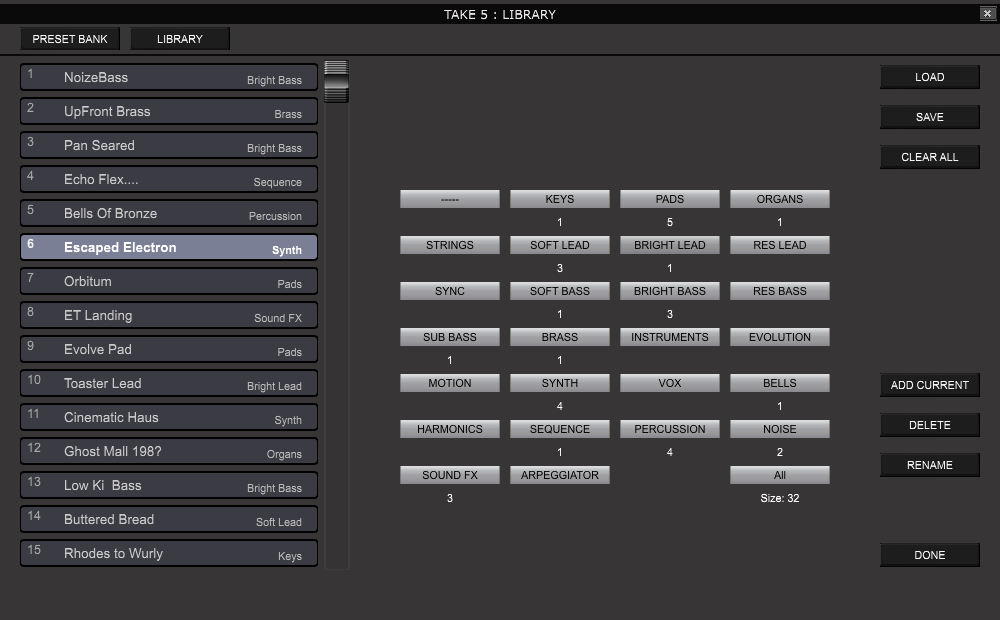Add current preset to library
Image resolution: width=1000 pixels, height=620 pixels.
[x=930, y=385]
